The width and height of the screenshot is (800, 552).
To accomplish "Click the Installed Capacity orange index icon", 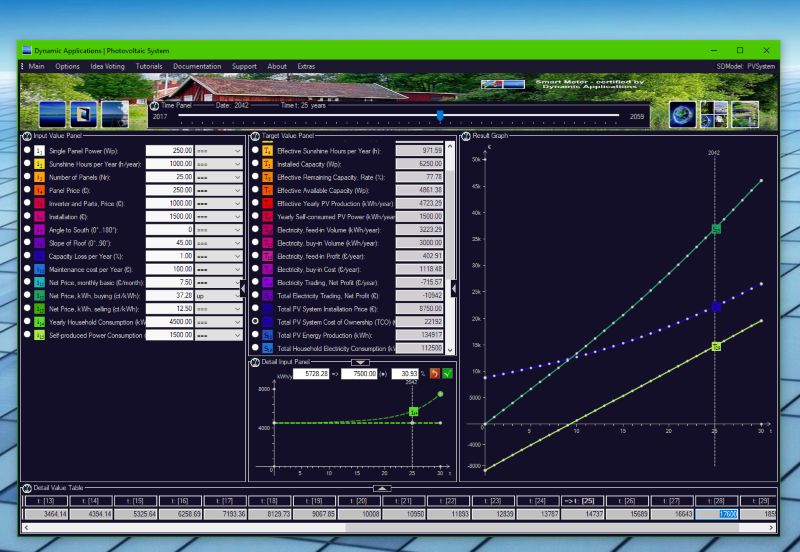I will pos(267,164).
